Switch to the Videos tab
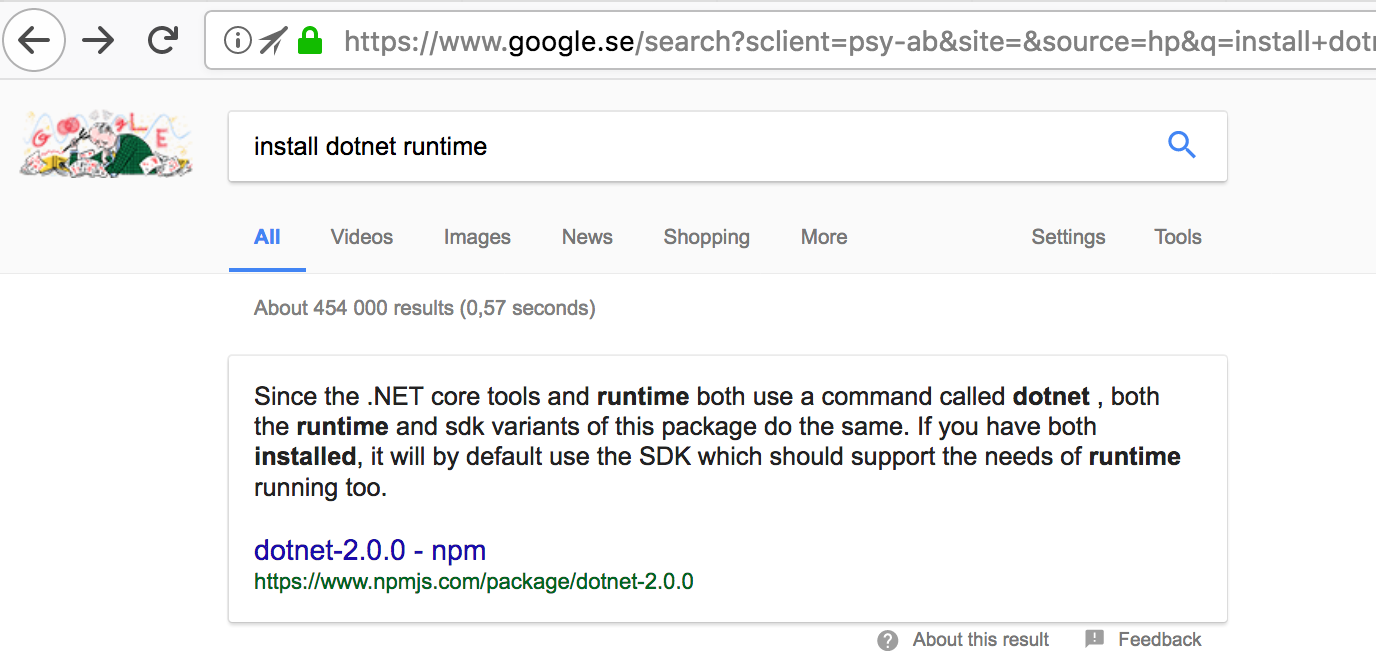 [x=362, y=237]
